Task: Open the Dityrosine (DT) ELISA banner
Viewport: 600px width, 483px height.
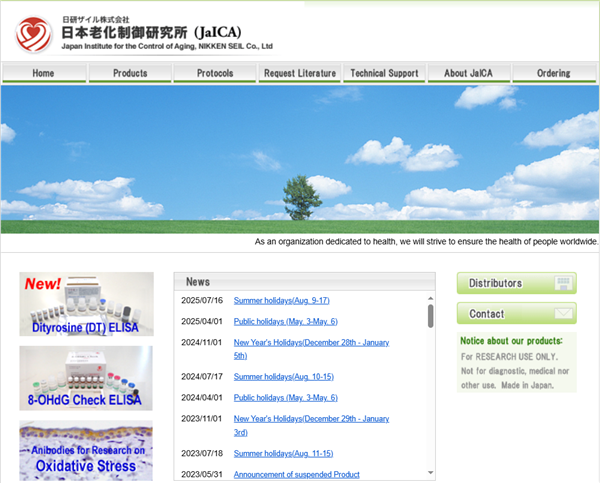Action: point(86,304)
